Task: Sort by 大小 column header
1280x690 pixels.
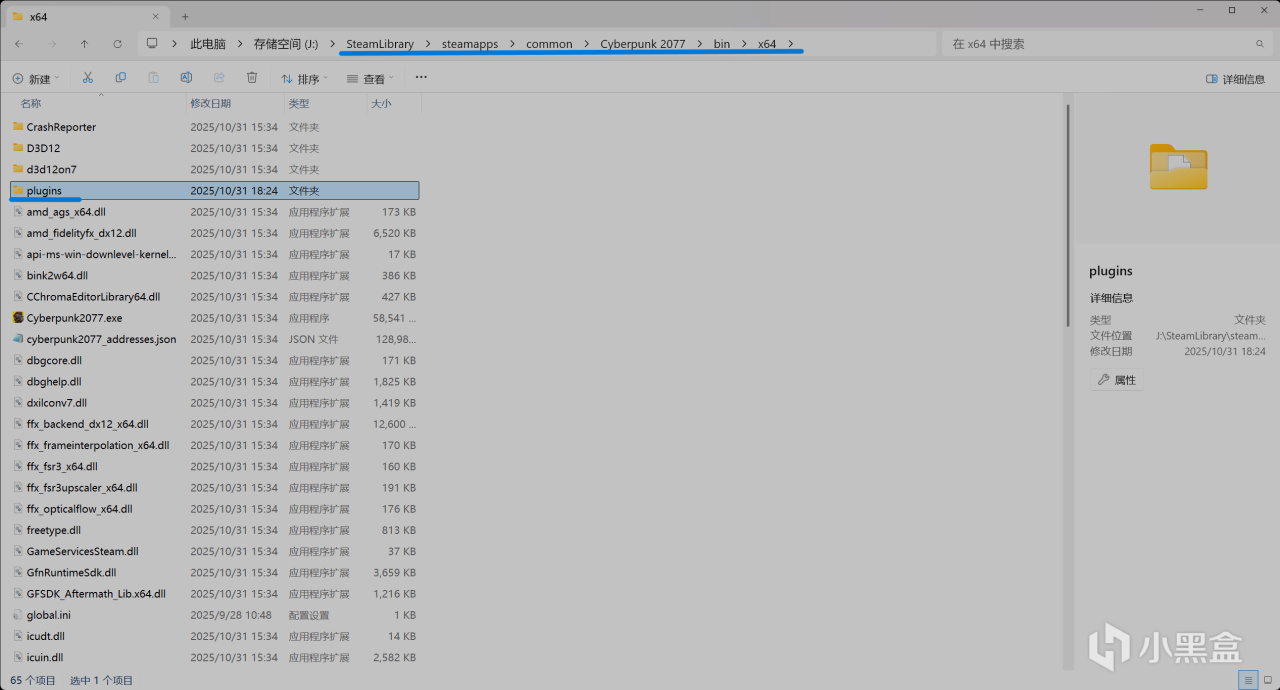Action: click(x=381, y=104)
